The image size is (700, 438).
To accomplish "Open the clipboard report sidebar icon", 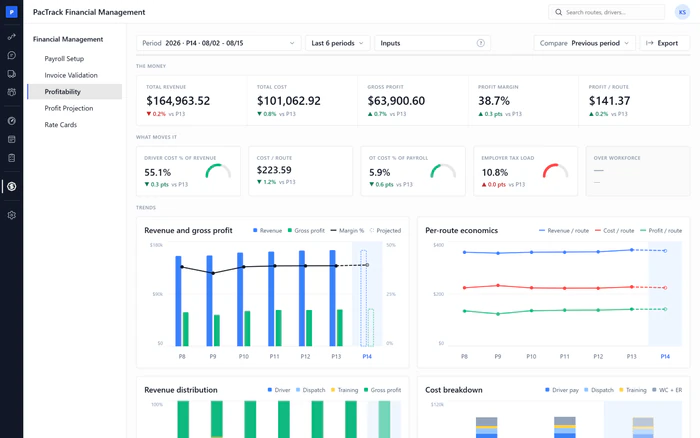I will click(12, 158).
